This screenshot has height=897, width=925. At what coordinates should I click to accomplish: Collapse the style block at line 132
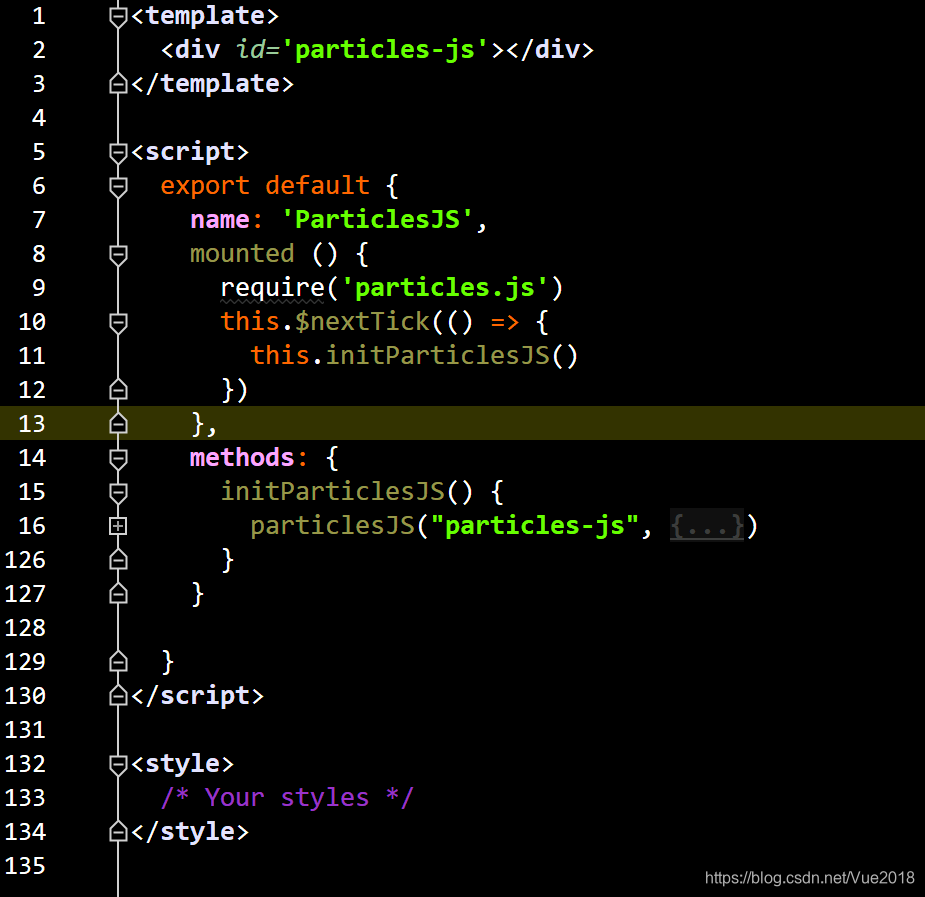coord(118,765)
